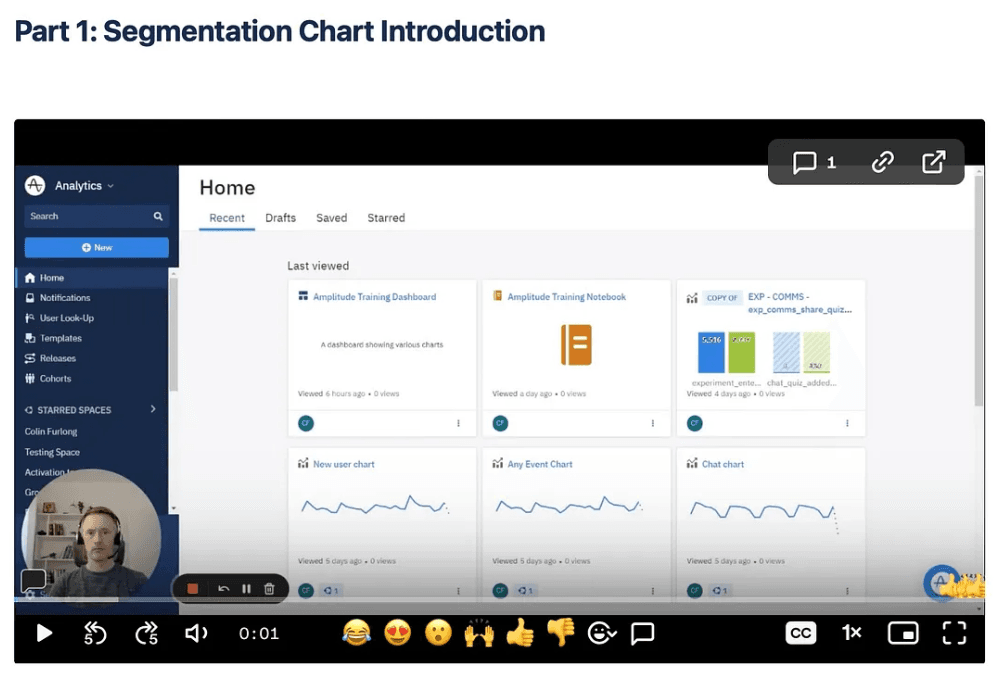Toggle picture-in-picture mode

click(x=903, y=632)
